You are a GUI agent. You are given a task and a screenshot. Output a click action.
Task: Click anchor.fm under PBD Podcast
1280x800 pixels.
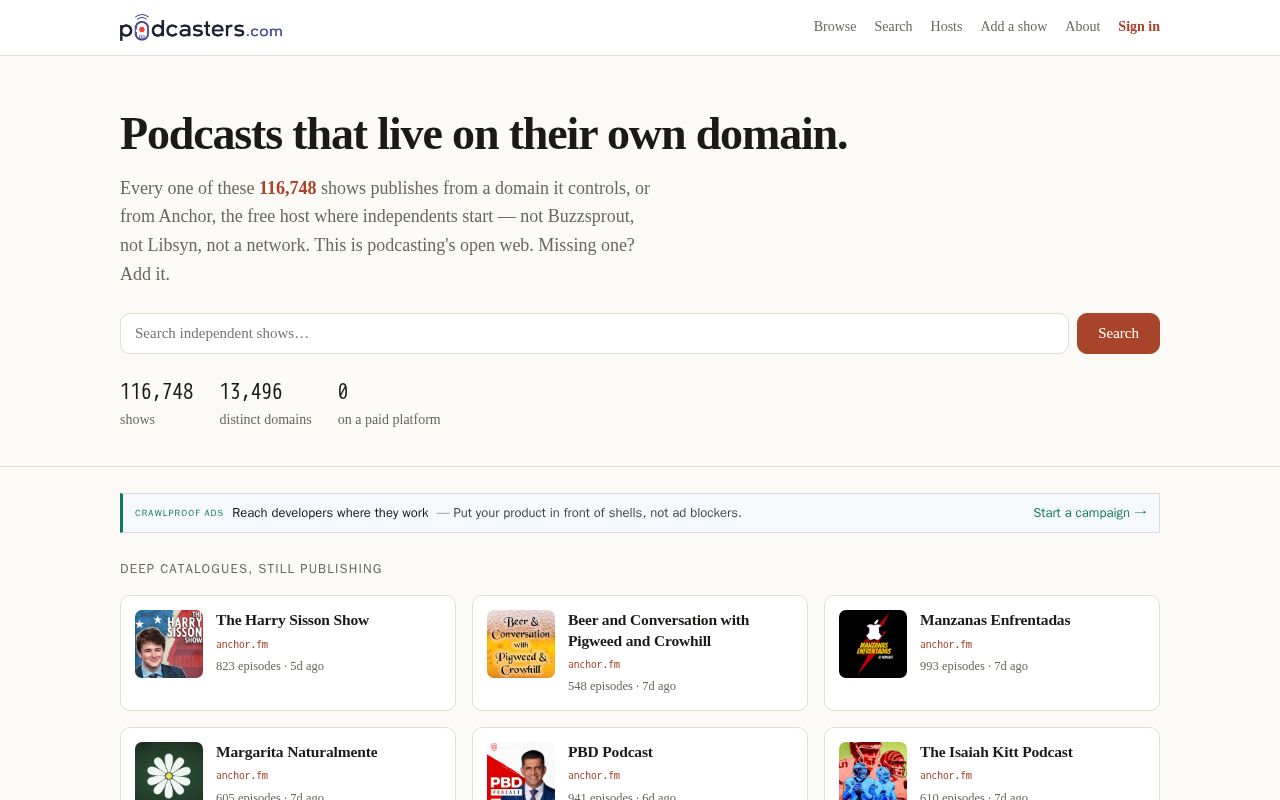594,775
